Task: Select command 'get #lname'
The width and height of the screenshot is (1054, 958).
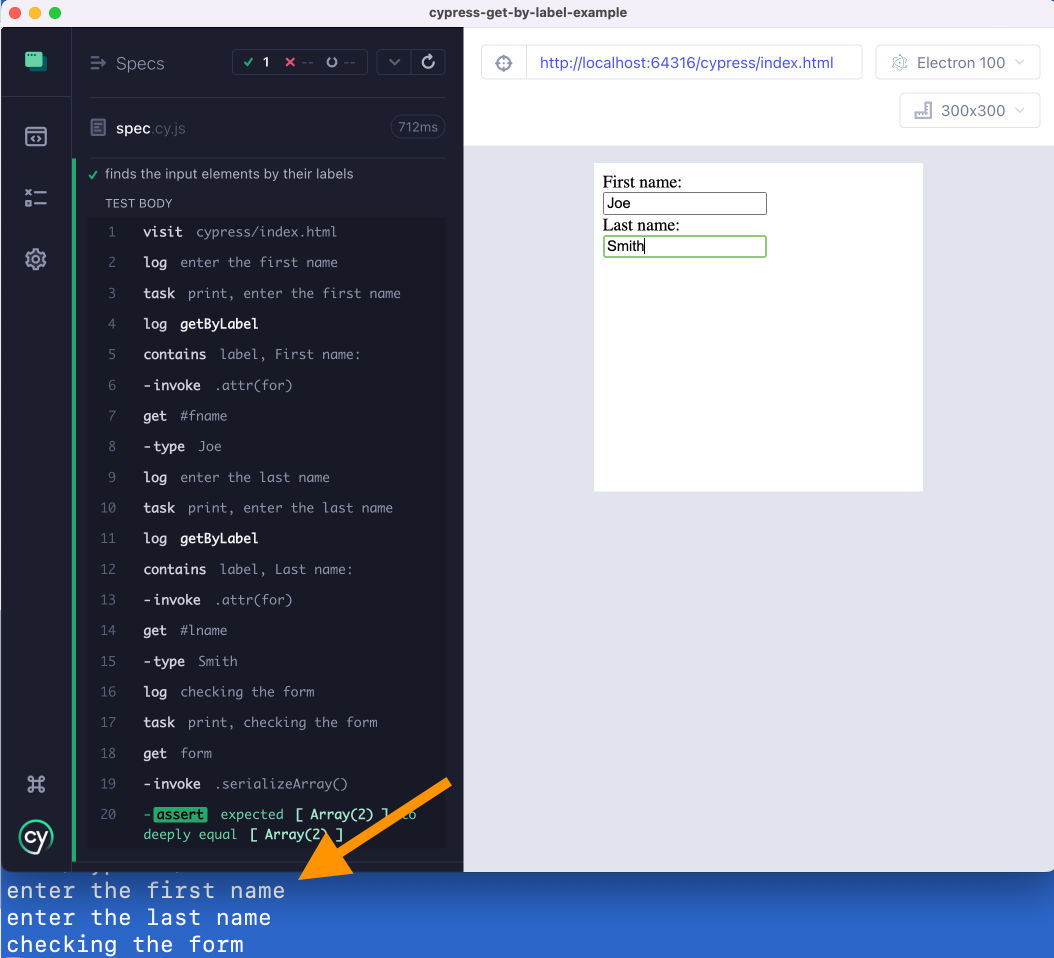Action: [x=266, y=631]
